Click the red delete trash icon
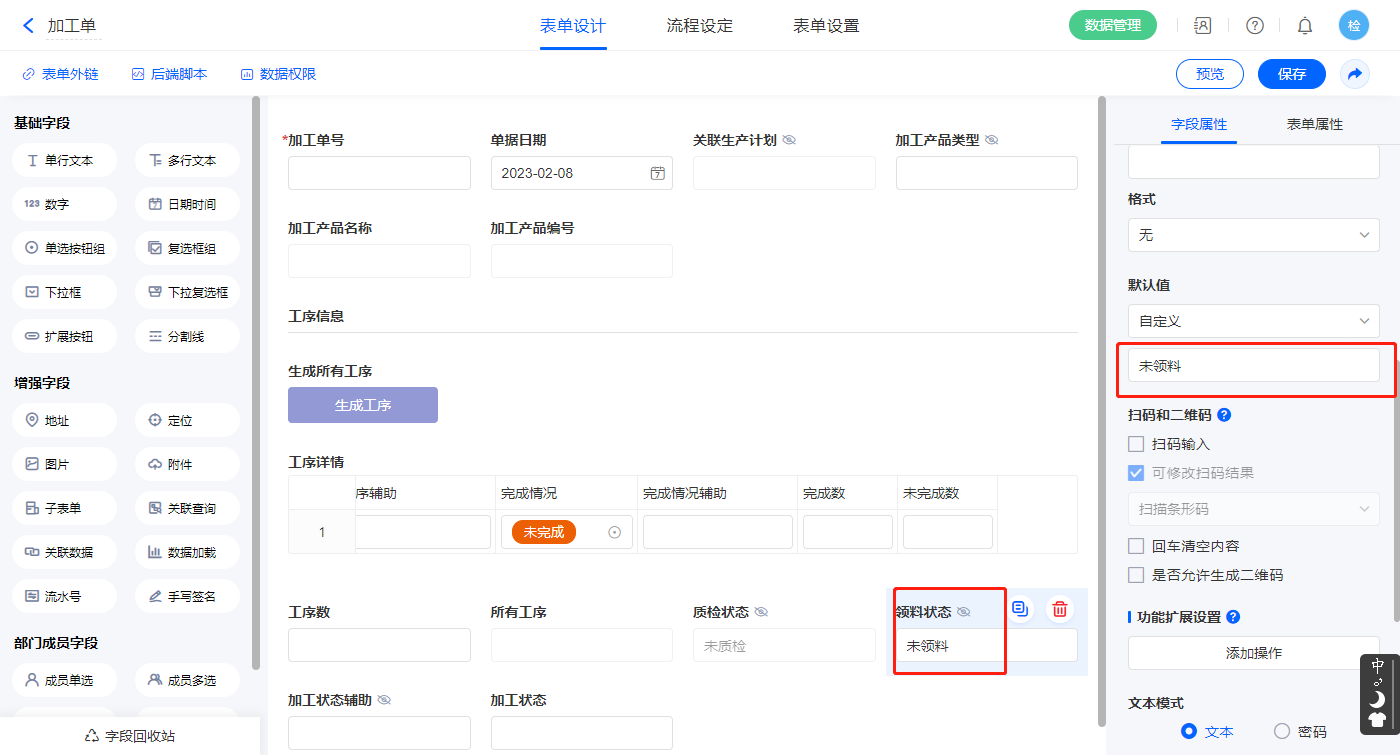Image resolution: width=1400 pixels, height=755 pixels. click(x=1060, y=609)
